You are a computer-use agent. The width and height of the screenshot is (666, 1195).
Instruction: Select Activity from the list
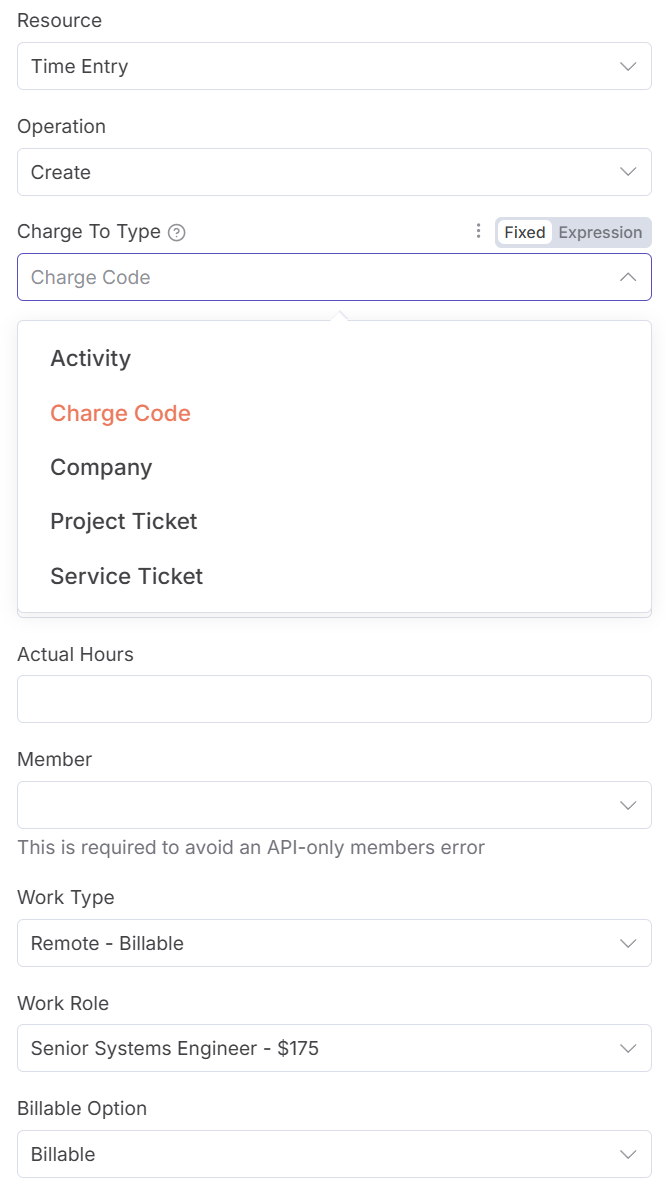91,359
